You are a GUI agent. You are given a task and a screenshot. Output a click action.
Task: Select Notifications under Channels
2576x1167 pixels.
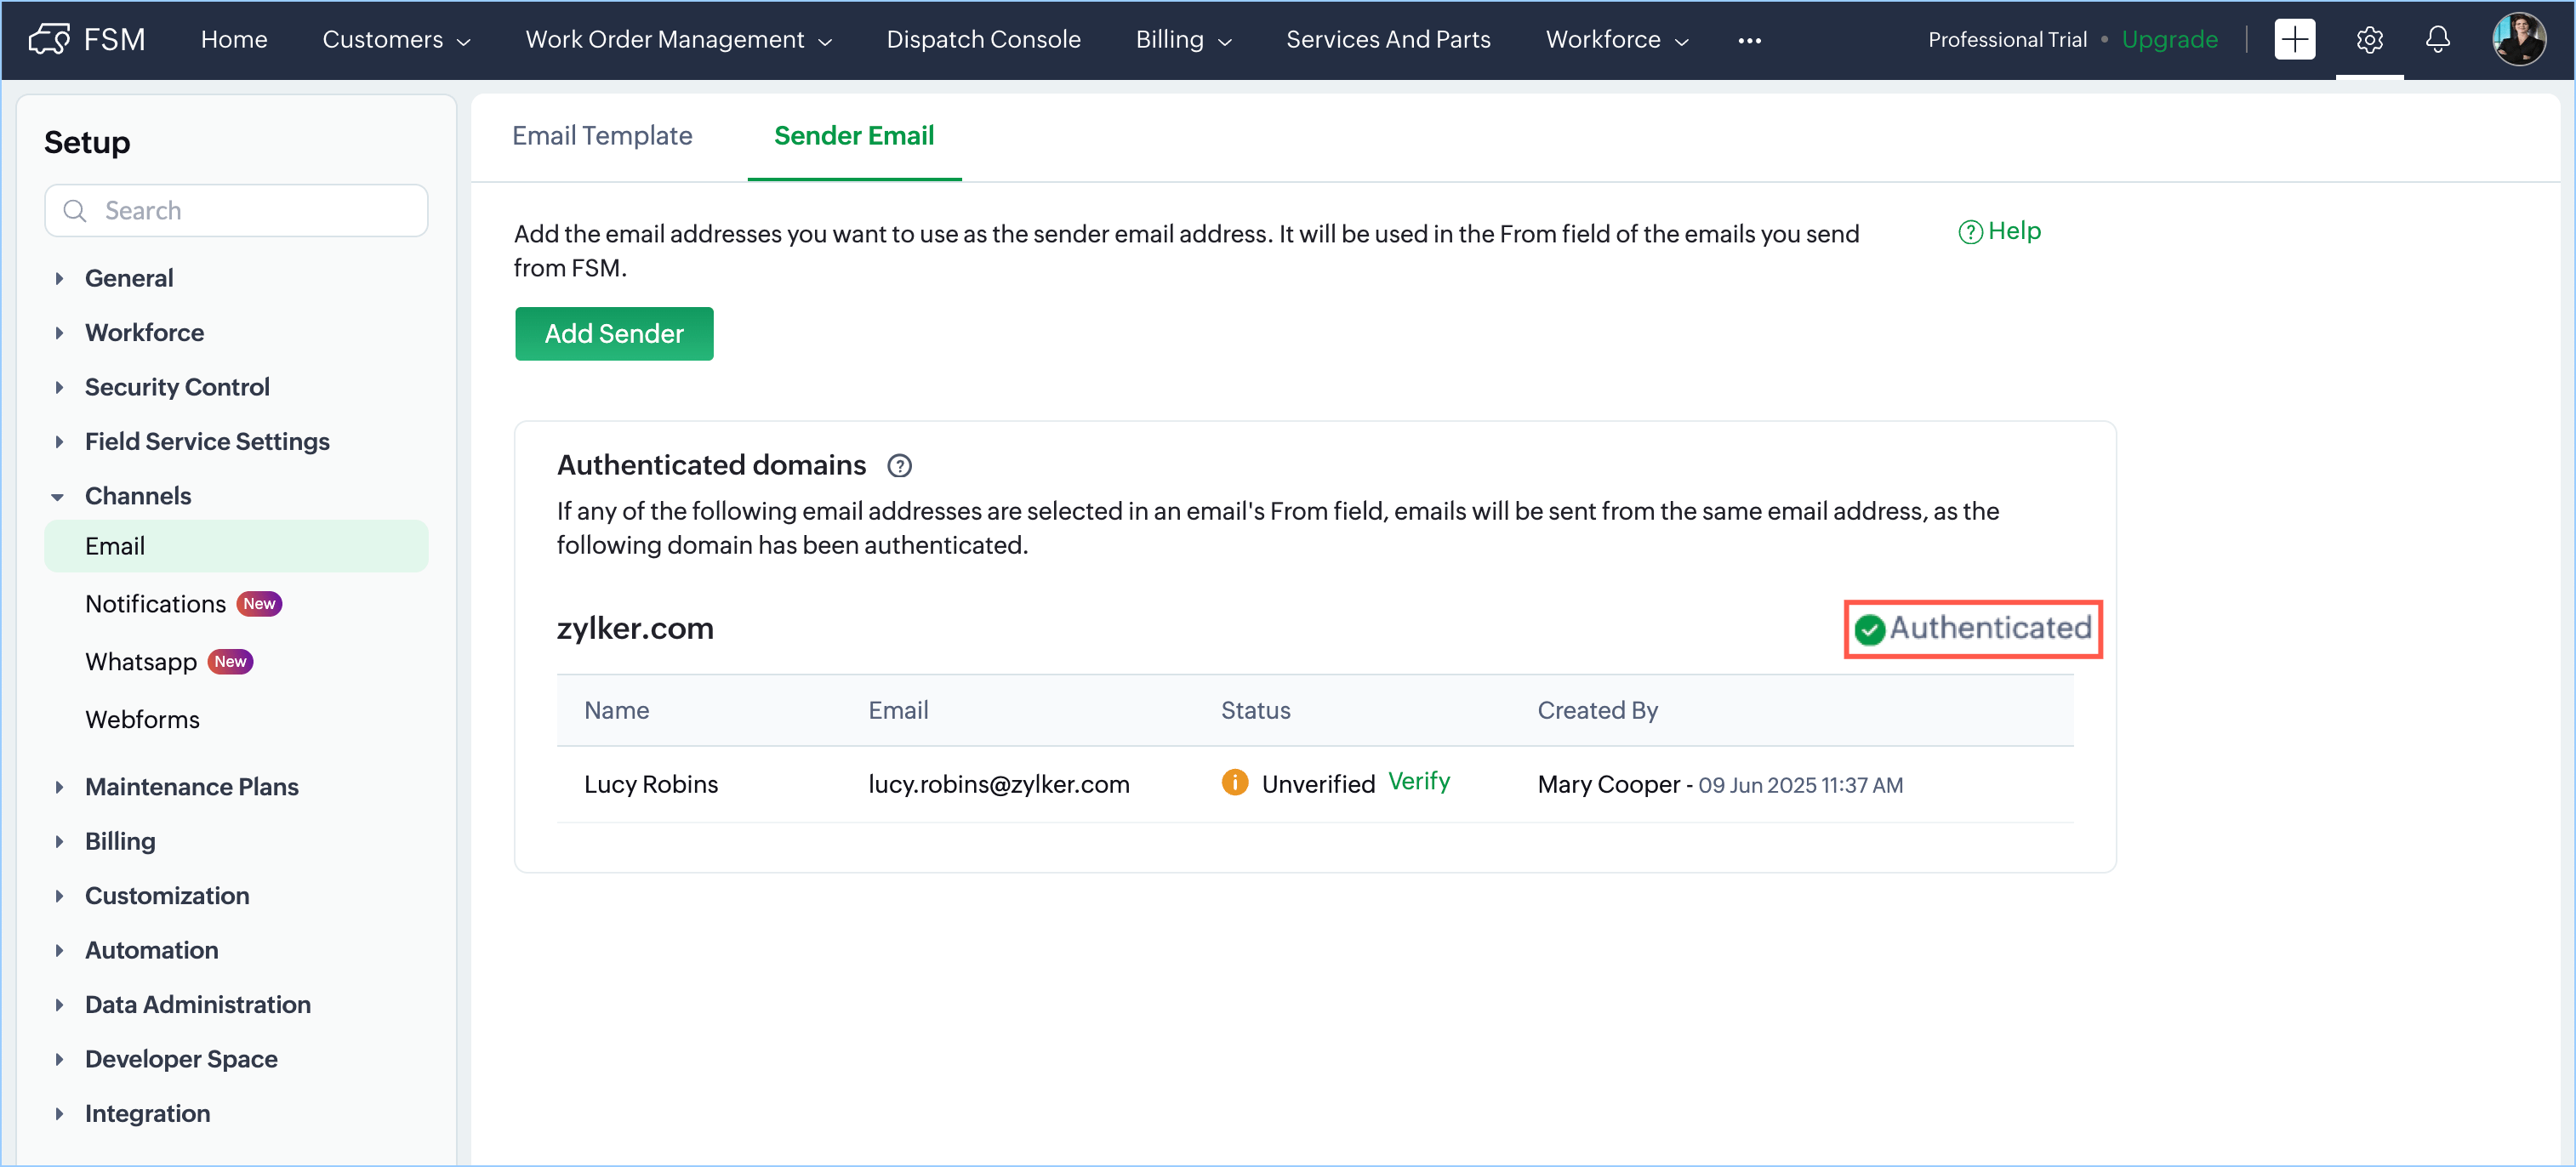(155, 604)
